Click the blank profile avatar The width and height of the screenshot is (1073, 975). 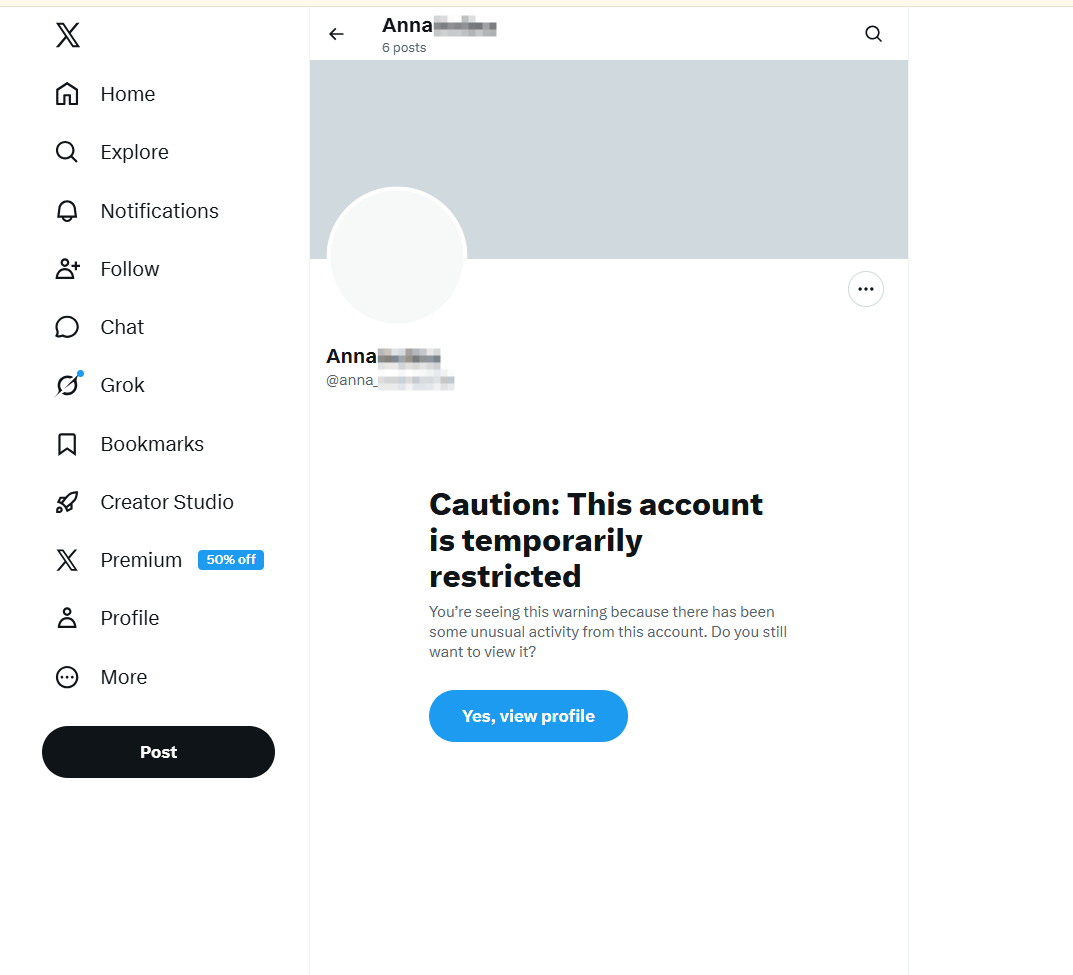click(397, 256)
